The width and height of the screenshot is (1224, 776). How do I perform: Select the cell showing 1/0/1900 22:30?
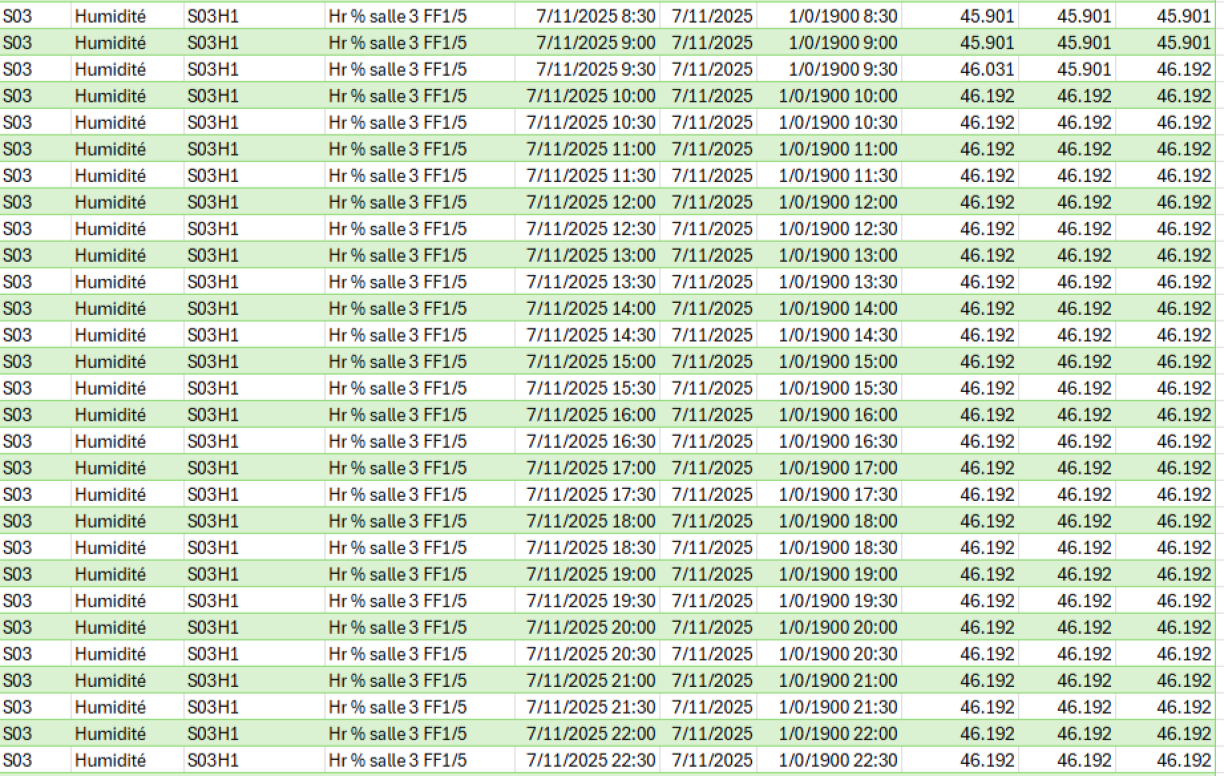point(842,759)
